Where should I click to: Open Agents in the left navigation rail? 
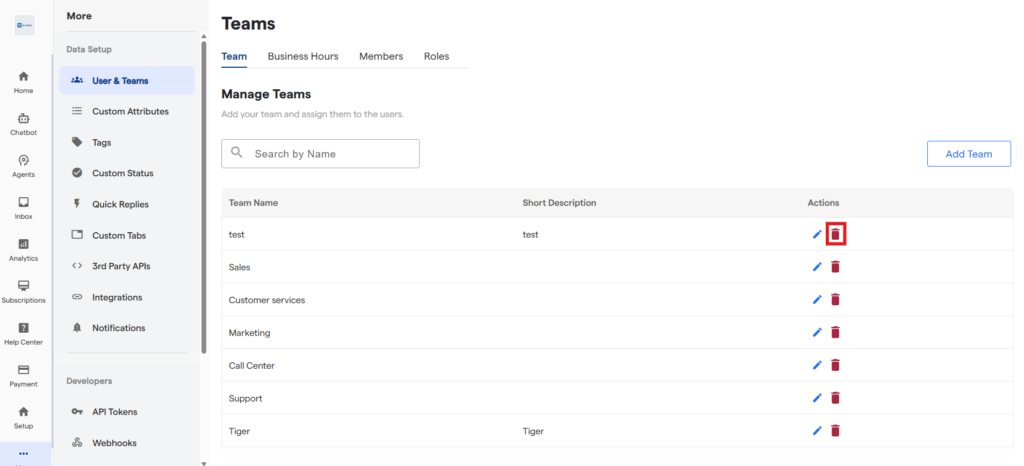23,166
